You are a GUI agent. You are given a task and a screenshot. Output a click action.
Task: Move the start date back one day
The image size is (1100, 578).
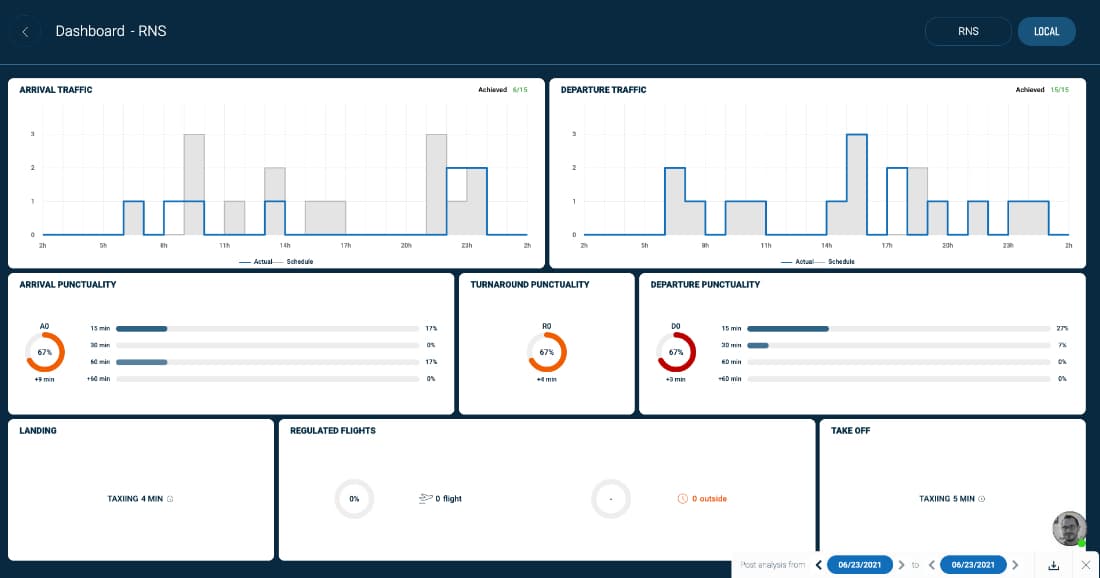(x=818, y=565)
